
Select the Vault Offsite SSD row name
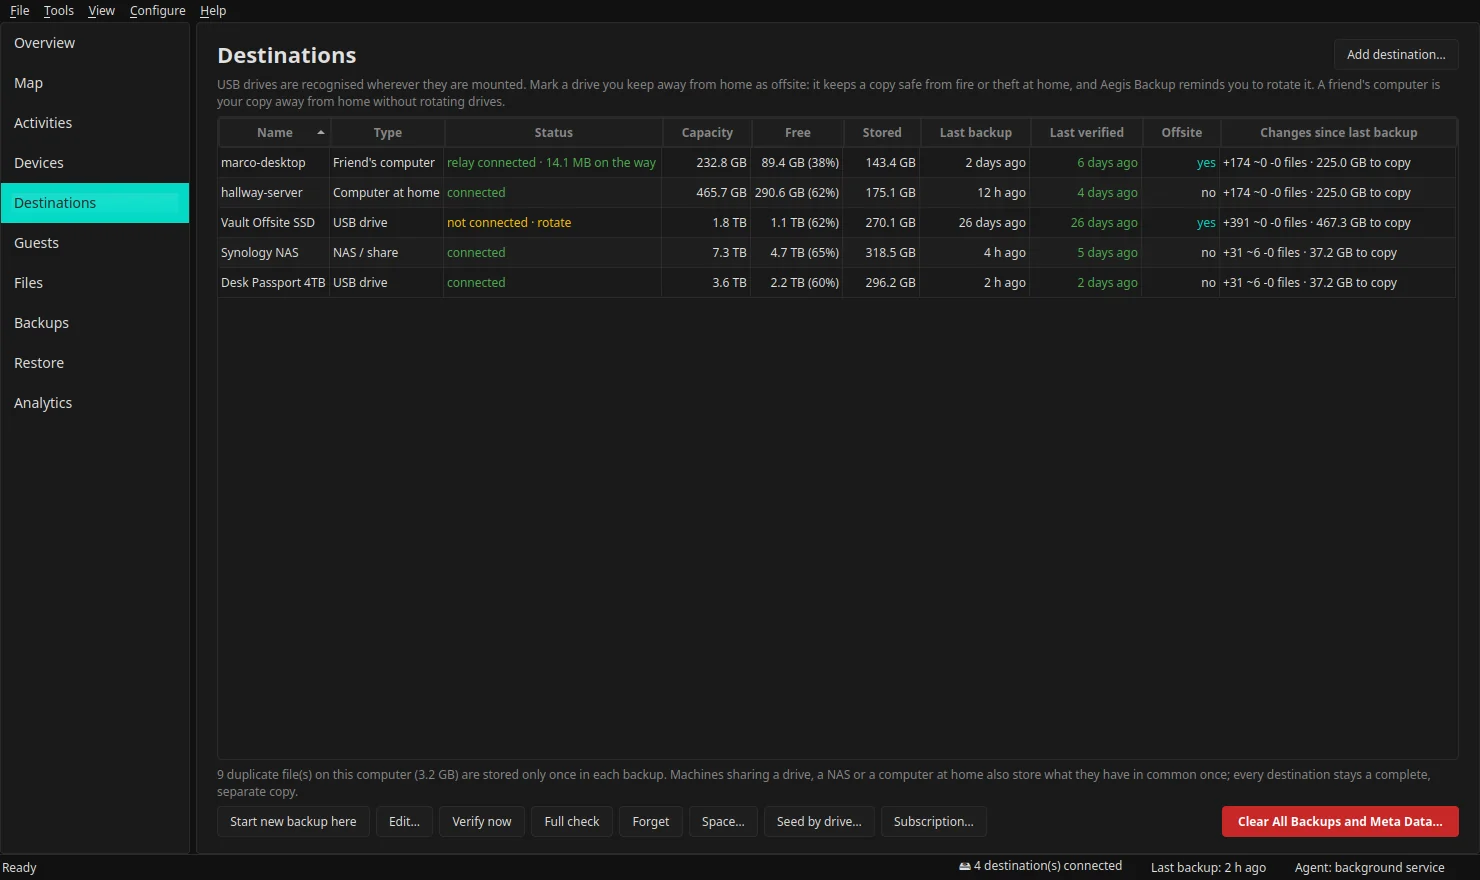[x=268, y=223]
